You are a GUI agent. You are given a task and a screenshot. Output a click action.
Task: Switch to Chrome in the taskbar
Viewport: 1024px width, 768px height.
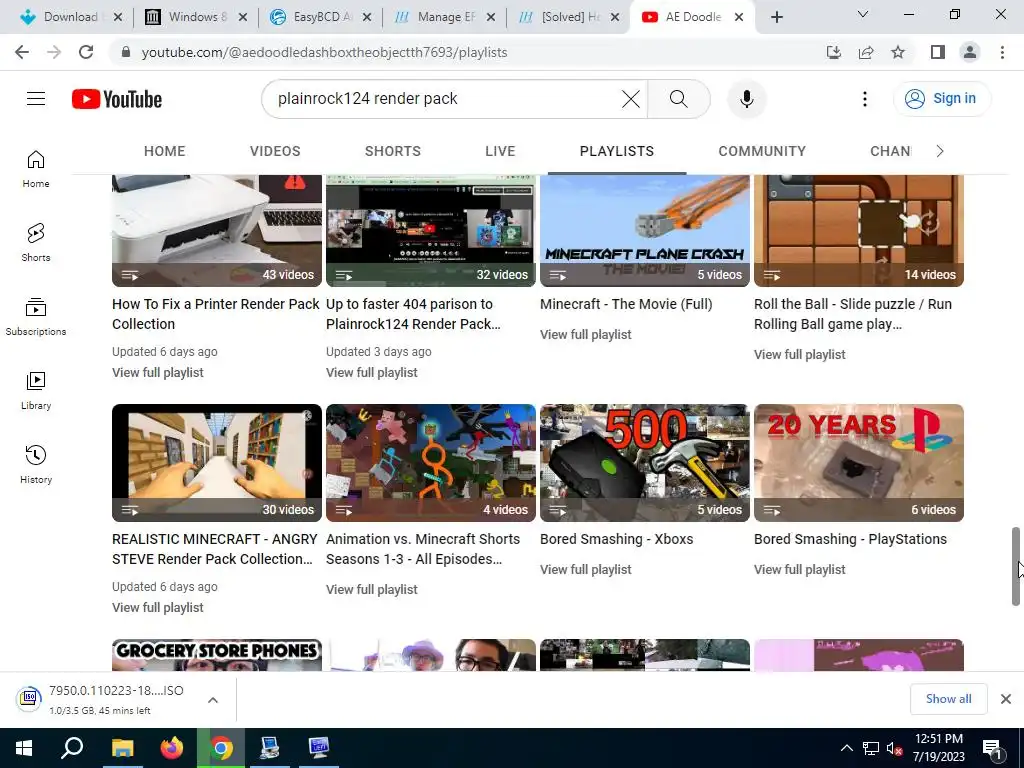tap(221, 748)
